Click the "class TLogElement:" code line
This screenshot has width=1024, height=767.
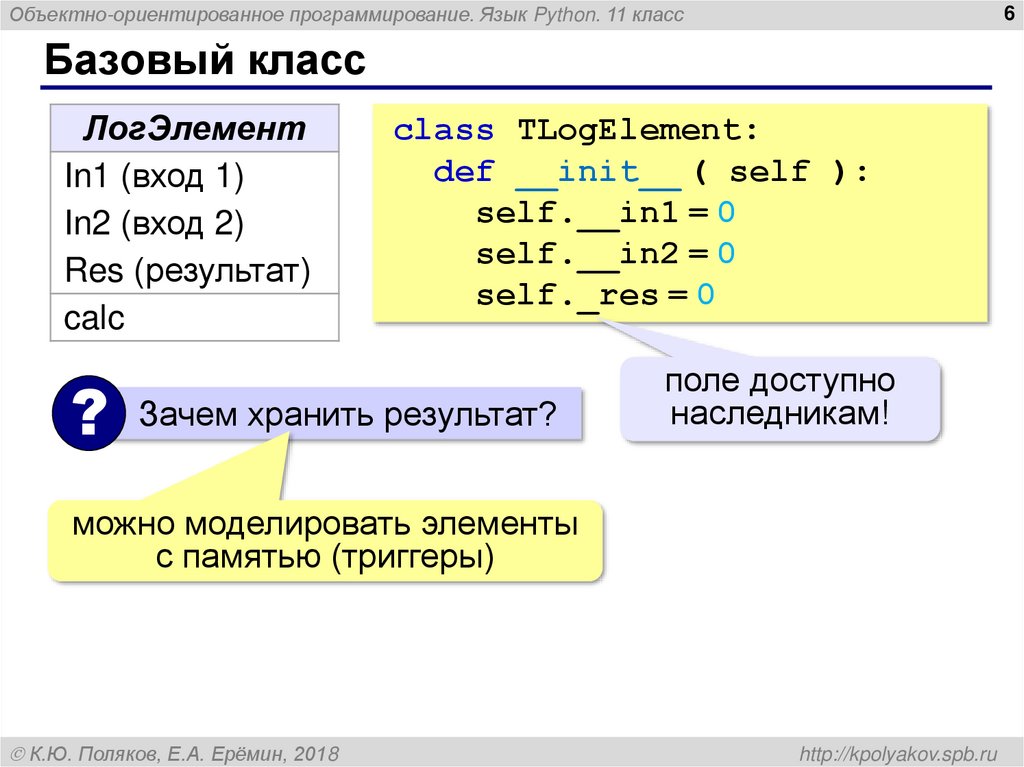[576, 130]
